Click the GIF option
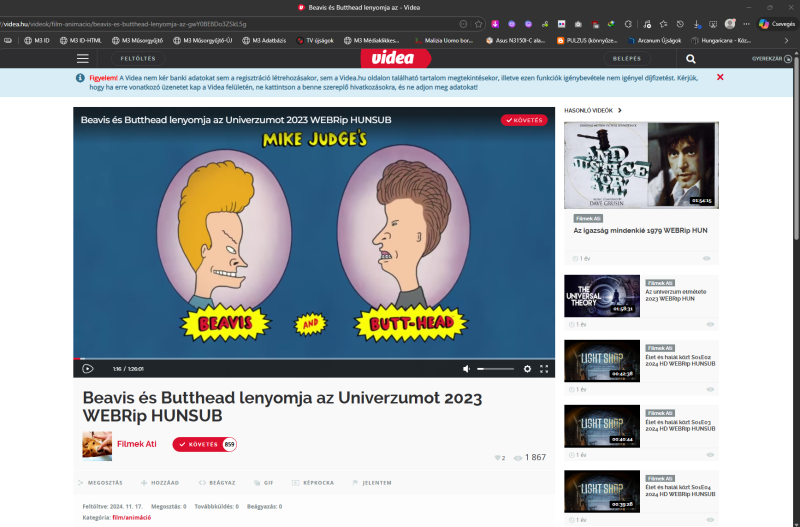Viewport: 800px width, 527px height. tap(264, 483)
